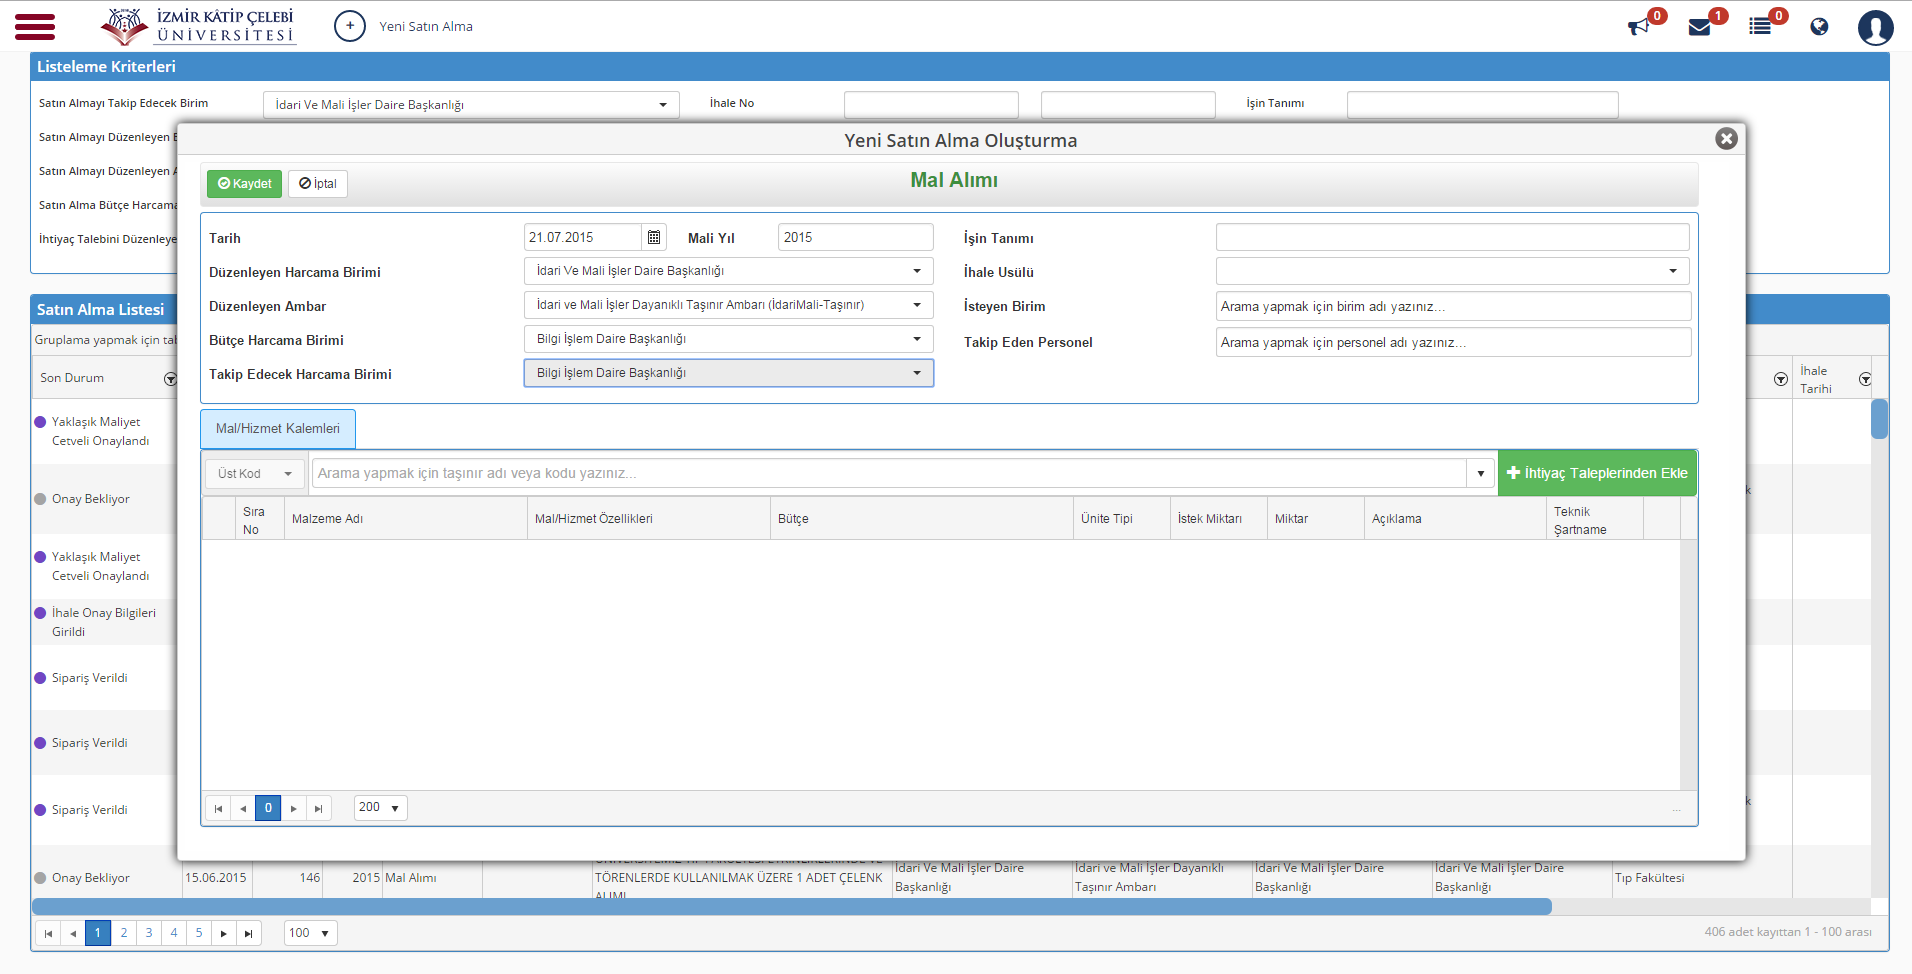Expand Düzenleyen Harcama Birimi dropdown
This screenshot has height=974, width=1912.
click(x=728, y=271)
